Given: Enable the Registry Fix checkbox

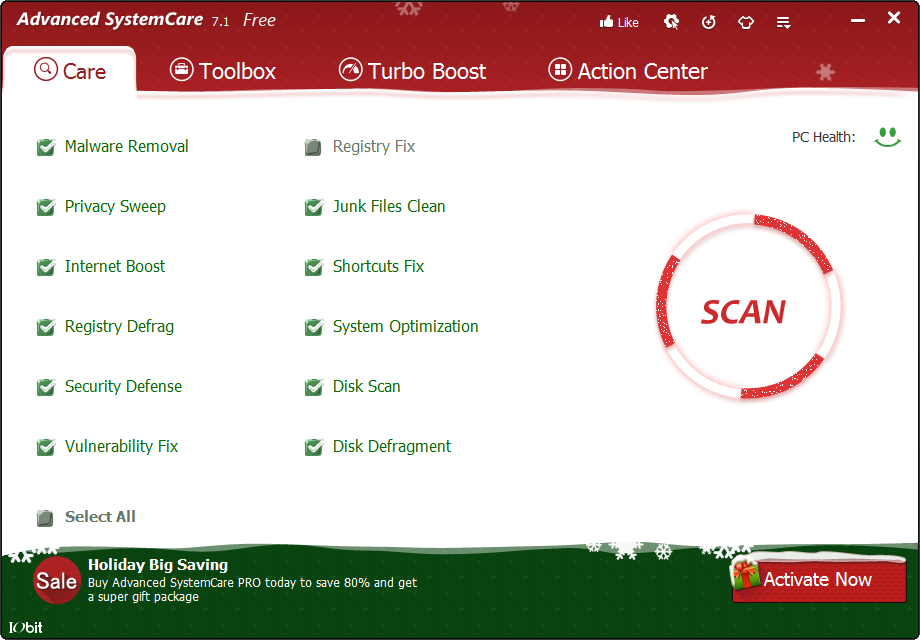Looking at the screenshot, I should pos(314,148).
